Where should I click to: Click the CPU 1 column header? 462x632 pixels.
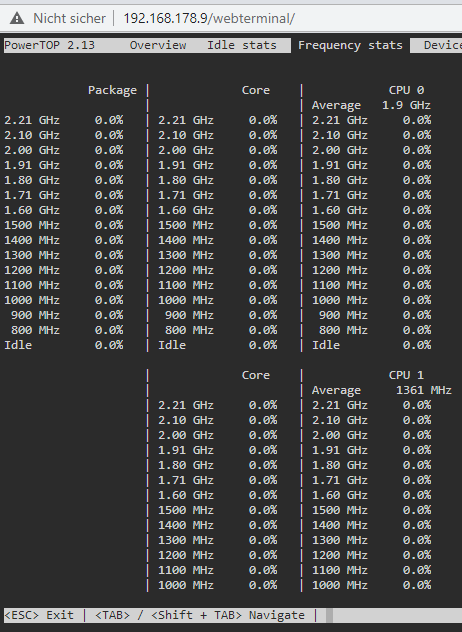(x=406, y=375)
